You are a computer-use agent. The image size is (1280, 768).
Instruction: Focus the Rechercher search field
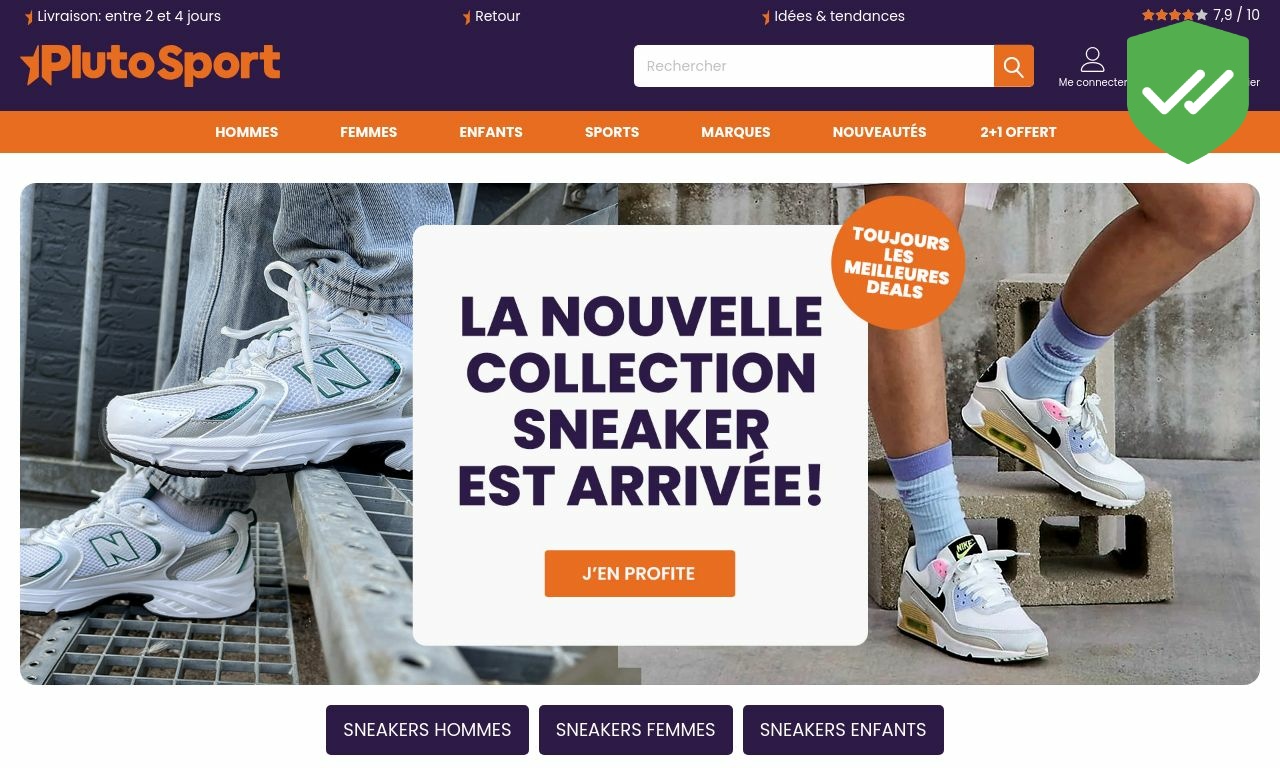814,66
